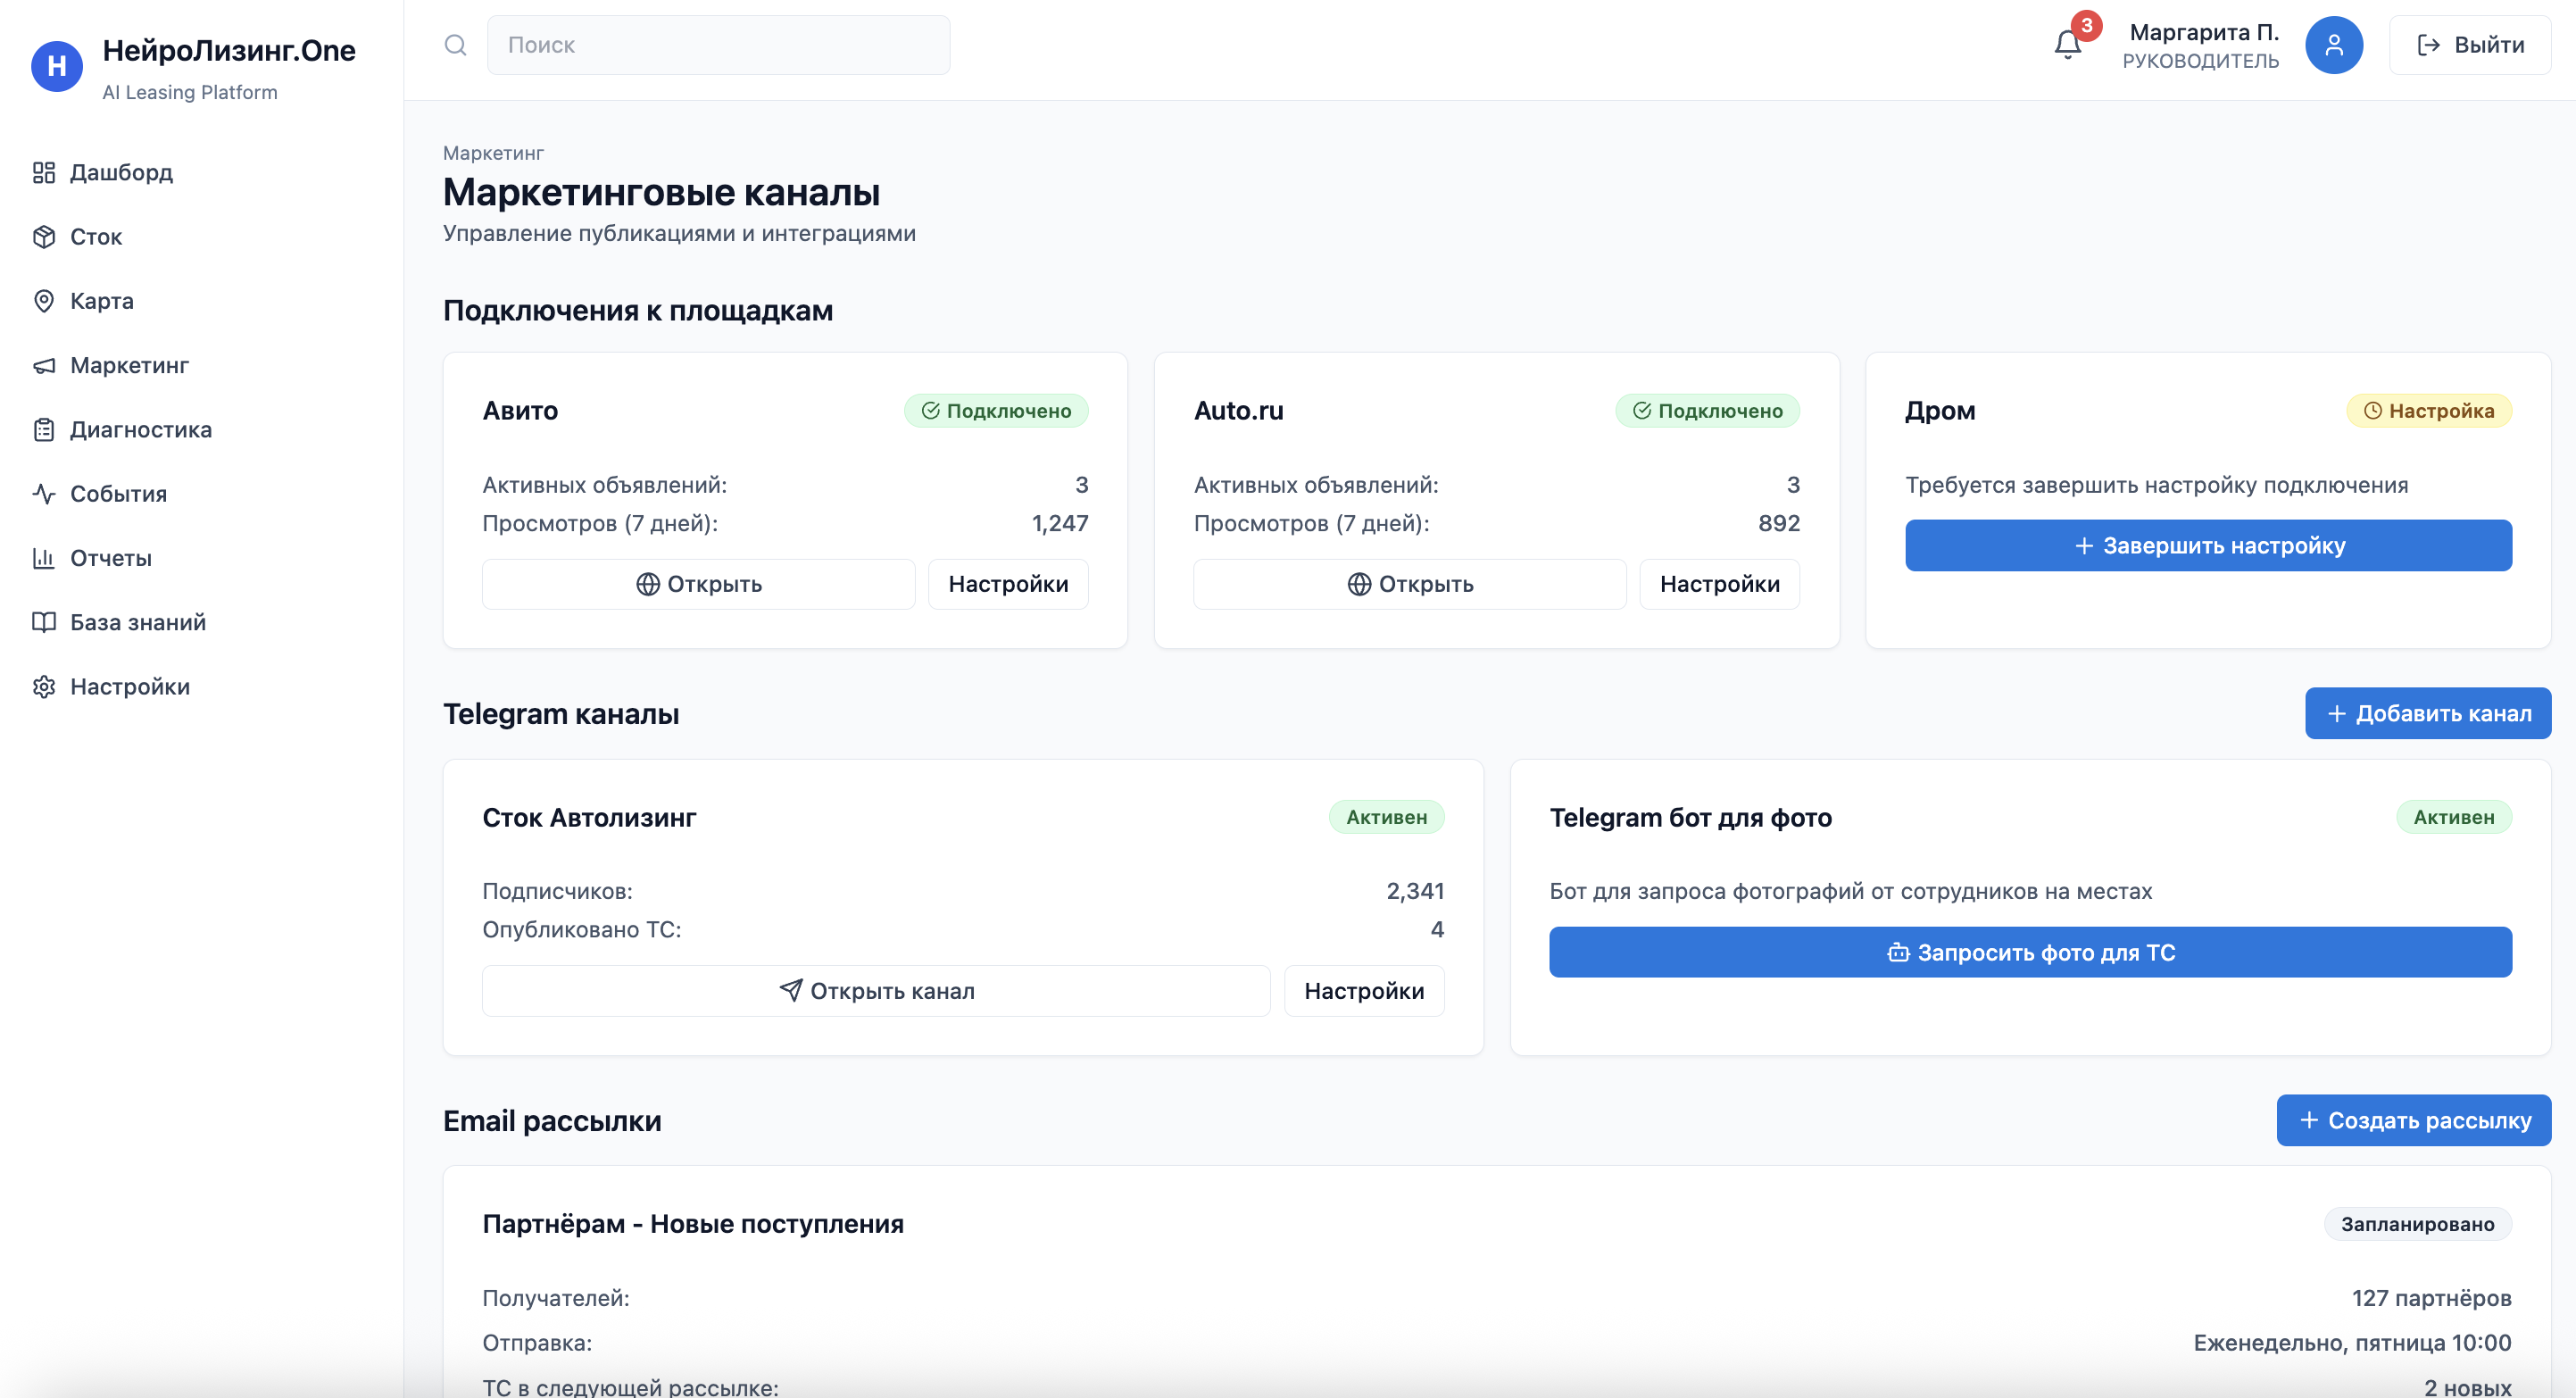Viewport: 2576px width, 1398px height.
Task: Click Добавить канал button
Action: (2427, 713)
